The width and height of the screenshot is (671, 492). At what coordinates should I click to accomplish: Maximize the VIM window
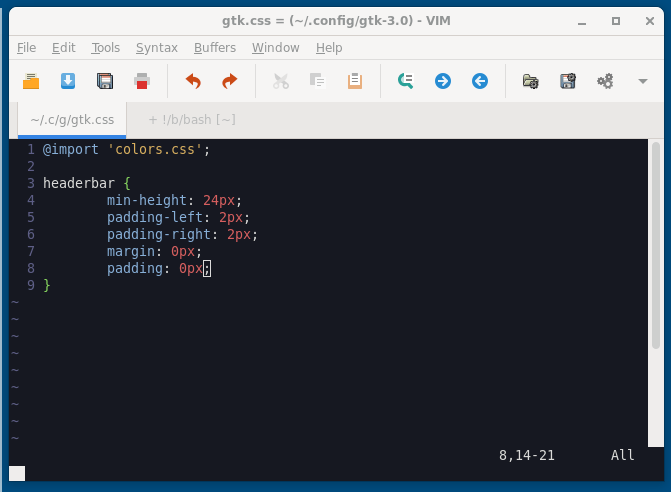[616, 21]
